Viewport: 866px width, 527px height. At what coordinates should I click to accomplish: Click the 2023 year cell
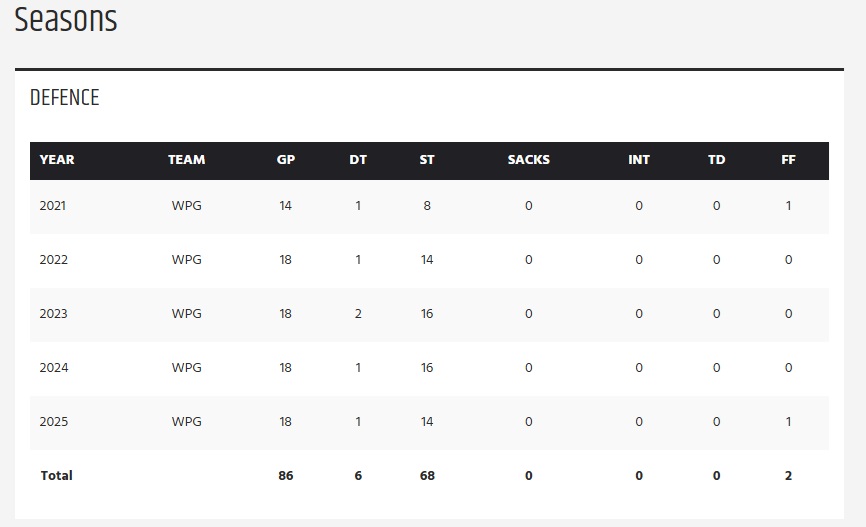click(53, 314)
